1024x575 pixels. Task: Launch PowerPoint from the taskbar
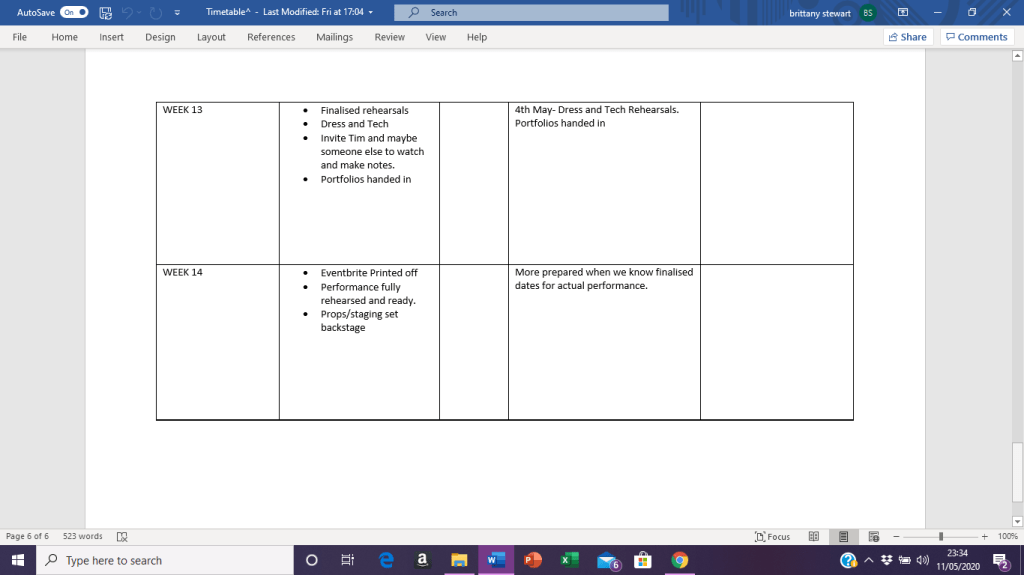(532, 560)
